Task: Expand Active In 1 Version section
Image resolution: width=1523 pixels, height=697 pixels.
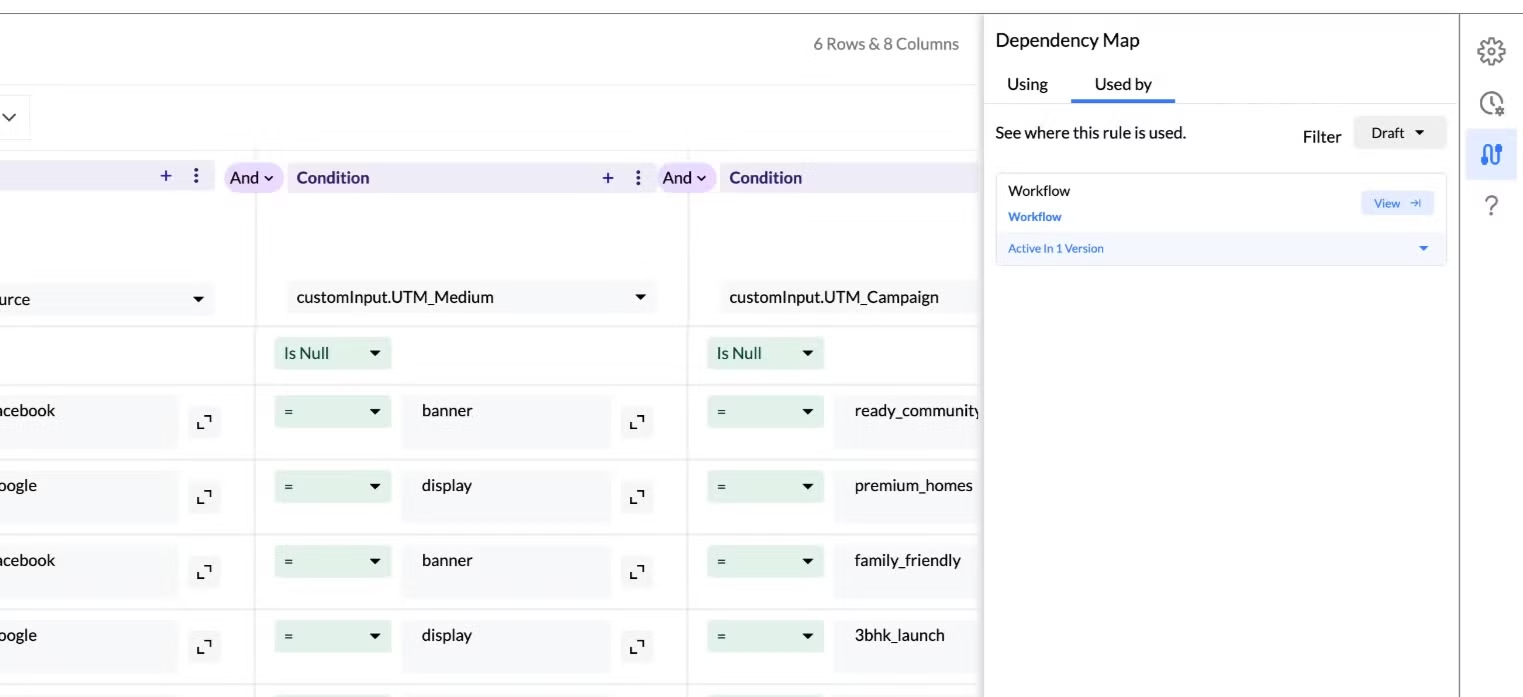Action: (1423, 249)
